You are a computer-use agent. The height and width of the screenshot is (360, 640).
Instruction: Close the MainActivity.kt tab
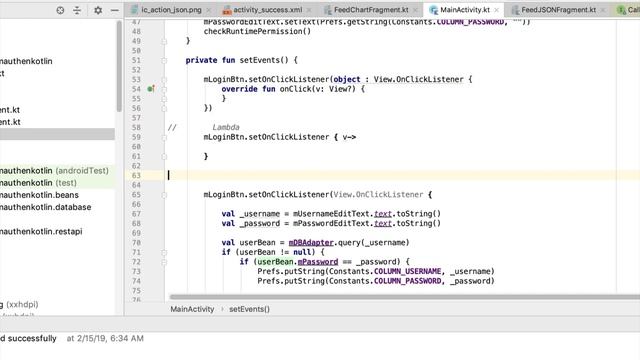[x=496, y=10]
